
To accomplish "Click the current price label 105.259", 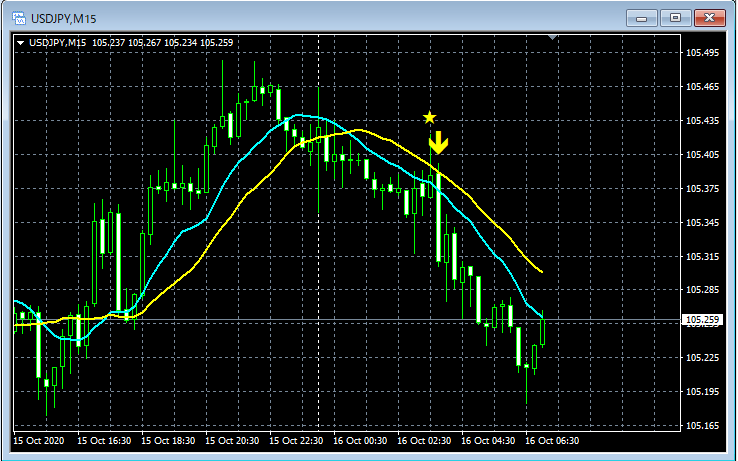I will pos(702,320).
